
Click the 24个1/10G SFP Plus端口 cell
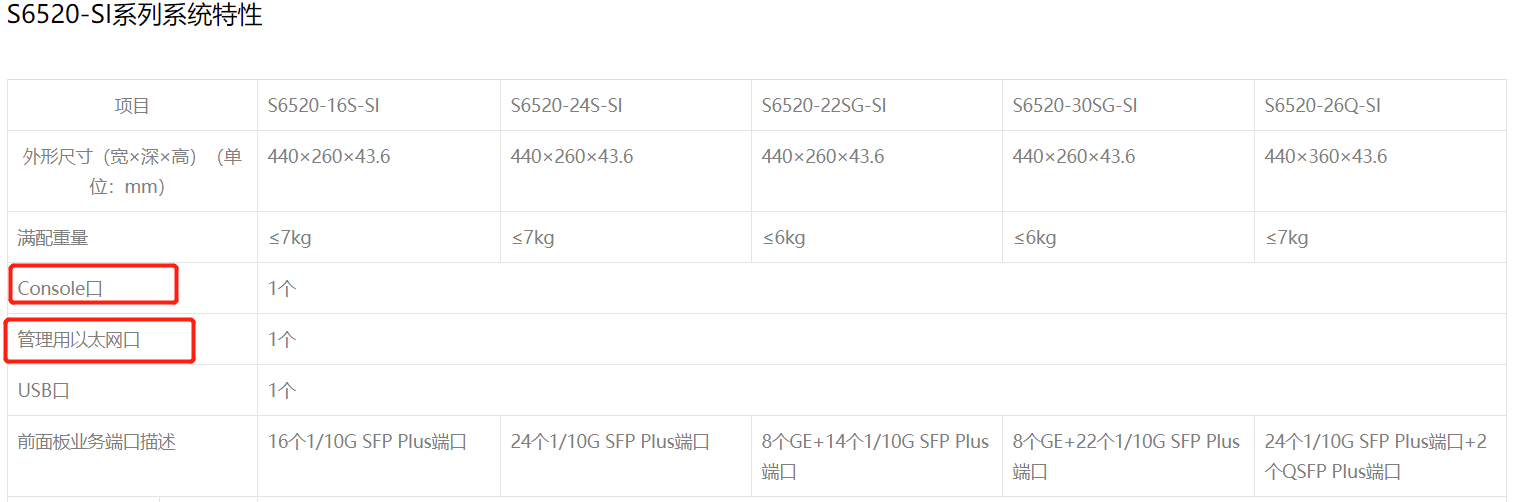click(610, 442)
